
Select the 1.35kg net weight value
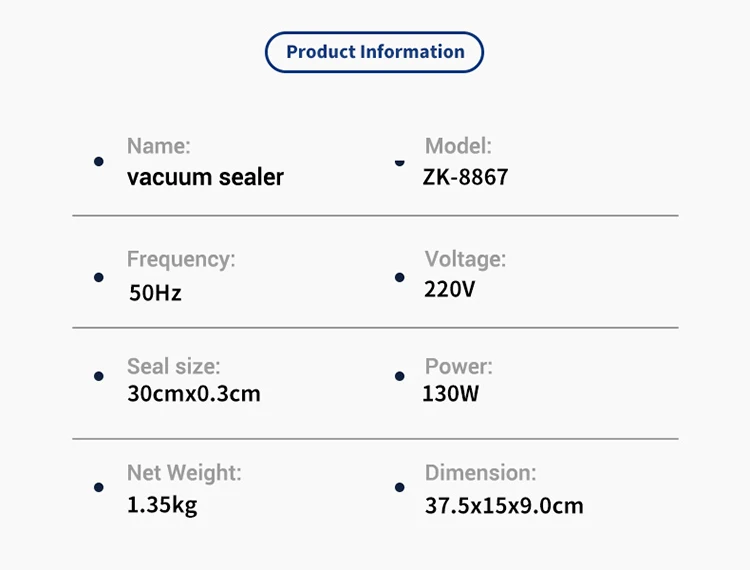162,505
